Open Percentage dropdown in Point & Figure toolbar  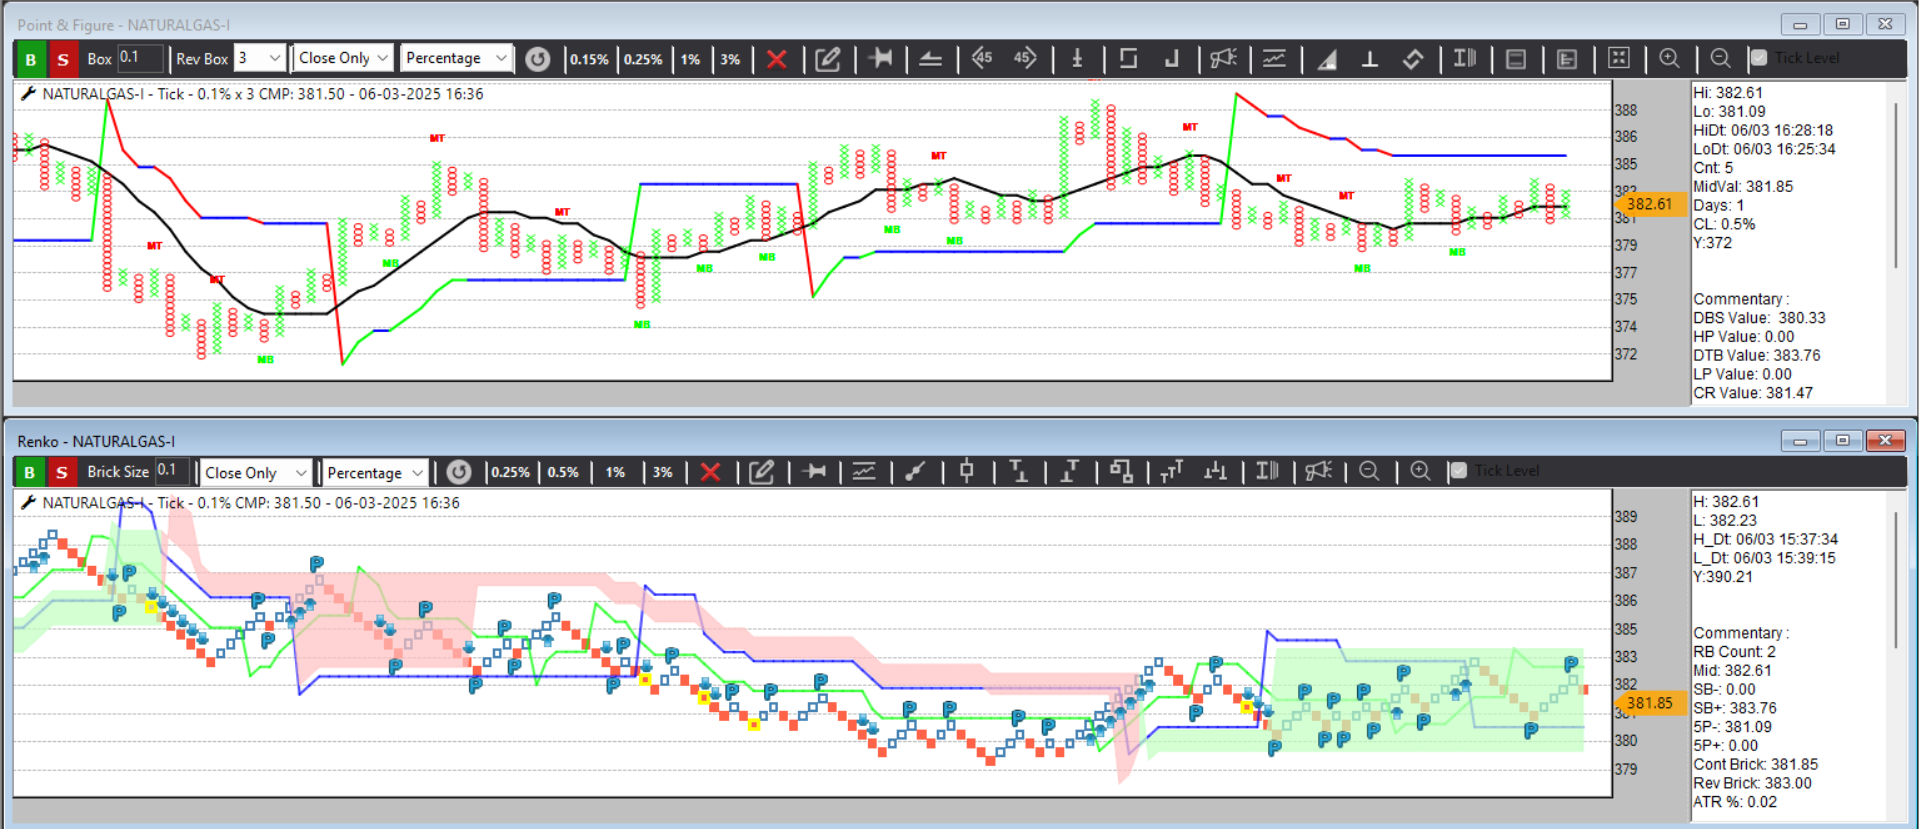(x=457, y=58)
